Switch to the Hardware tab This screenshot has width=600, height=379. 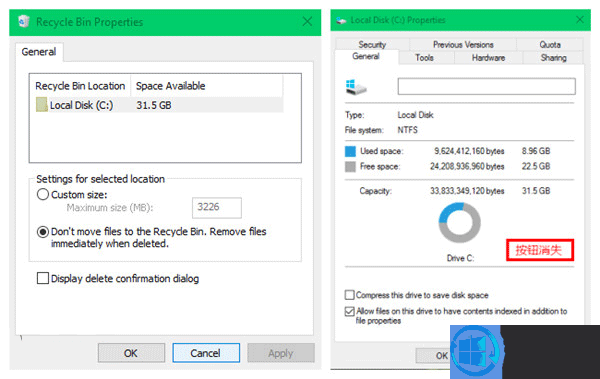pos(488,58)
